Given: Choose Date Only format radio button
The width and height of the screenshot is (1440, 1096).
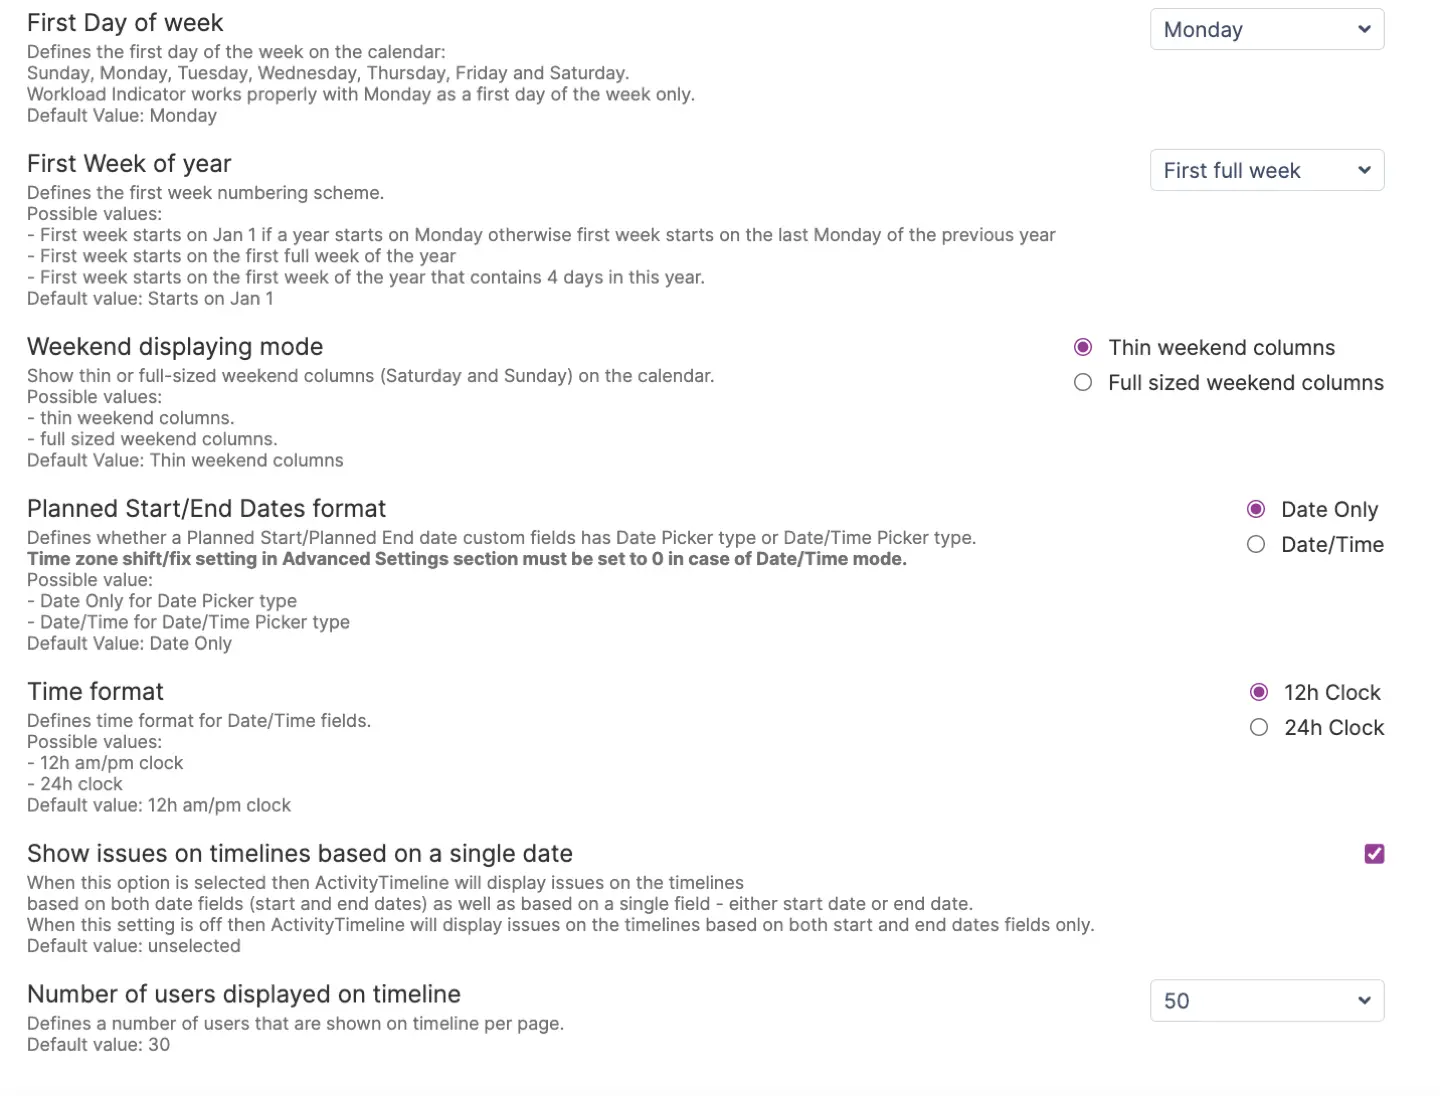Looking at the screenshot, I should coord(1256,510).
